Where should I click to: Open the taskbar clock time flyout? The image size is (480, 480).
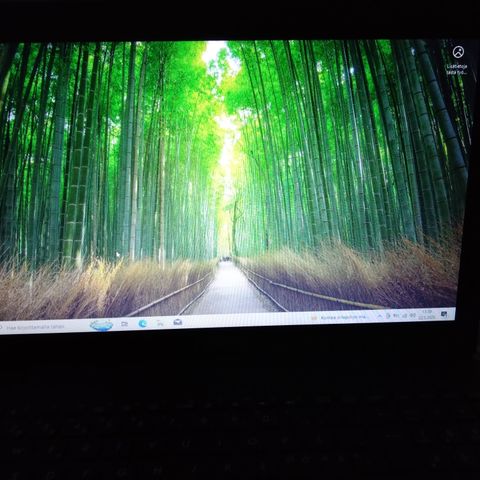point(427,311)
